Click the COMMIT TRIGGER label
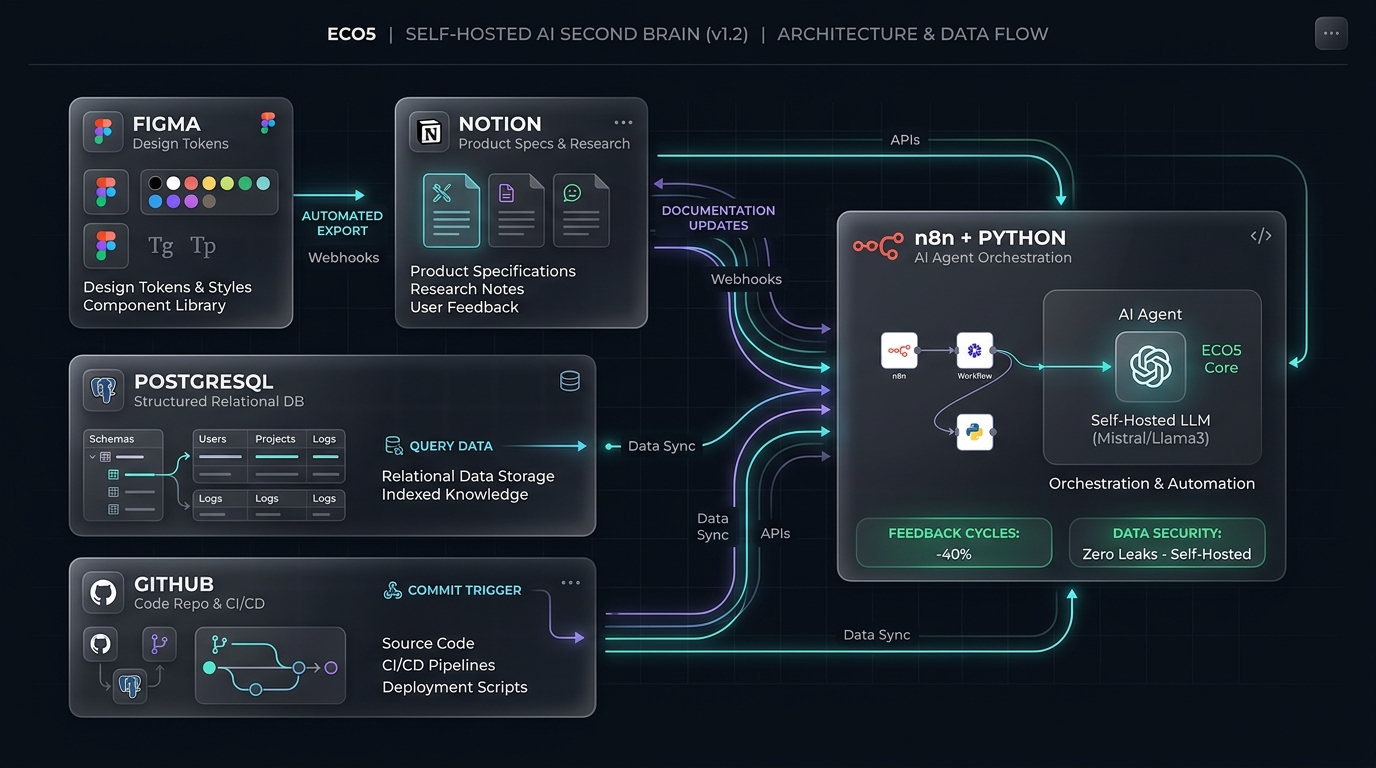1376x768 pixels. pos(465,590)
